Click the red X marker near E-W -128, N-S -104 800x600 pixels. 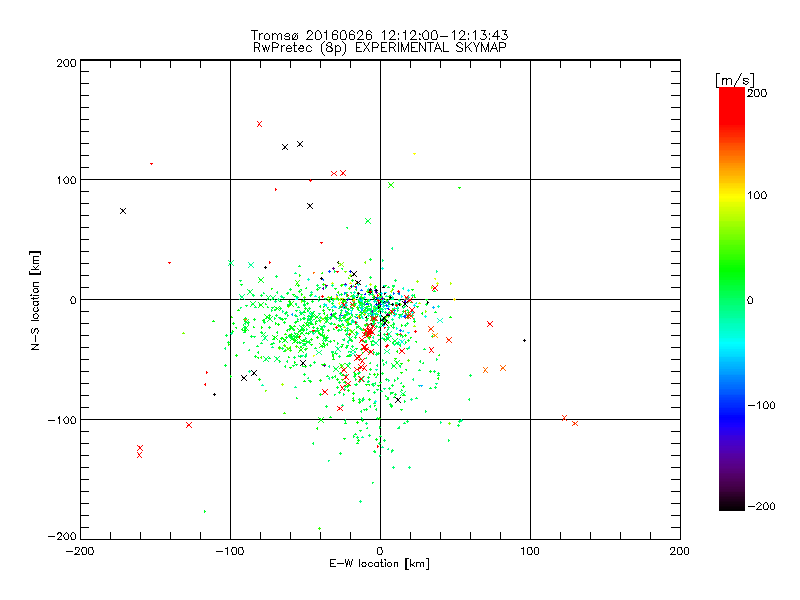tap(189, 425)
